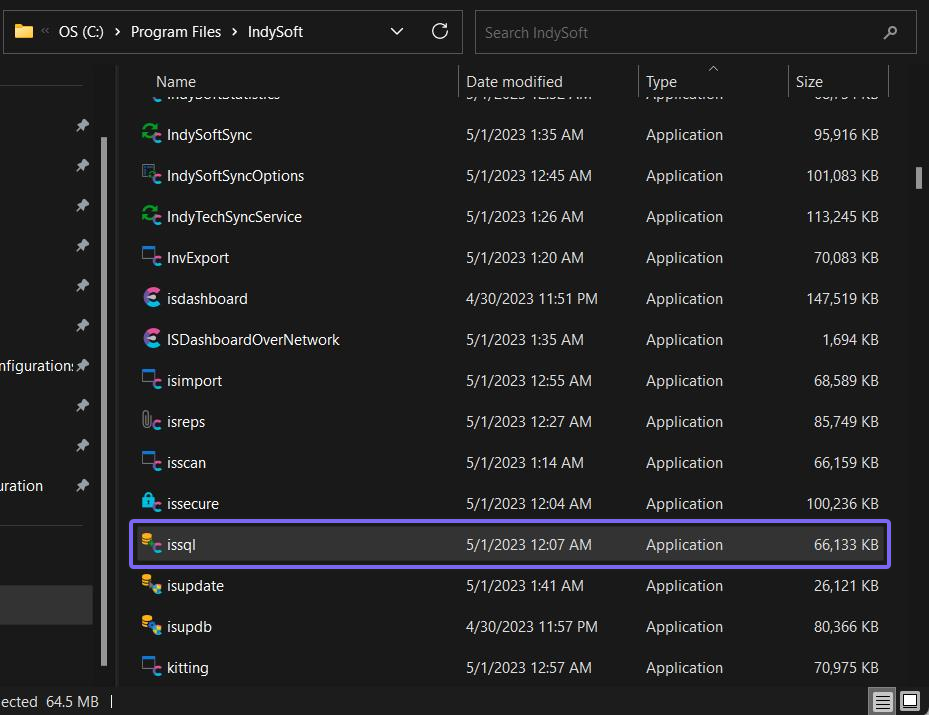Image resolution: width=929 pixels, height=715 pixels.
Task: Refresh the IndySoft folder view
Action: coord(440,32)
